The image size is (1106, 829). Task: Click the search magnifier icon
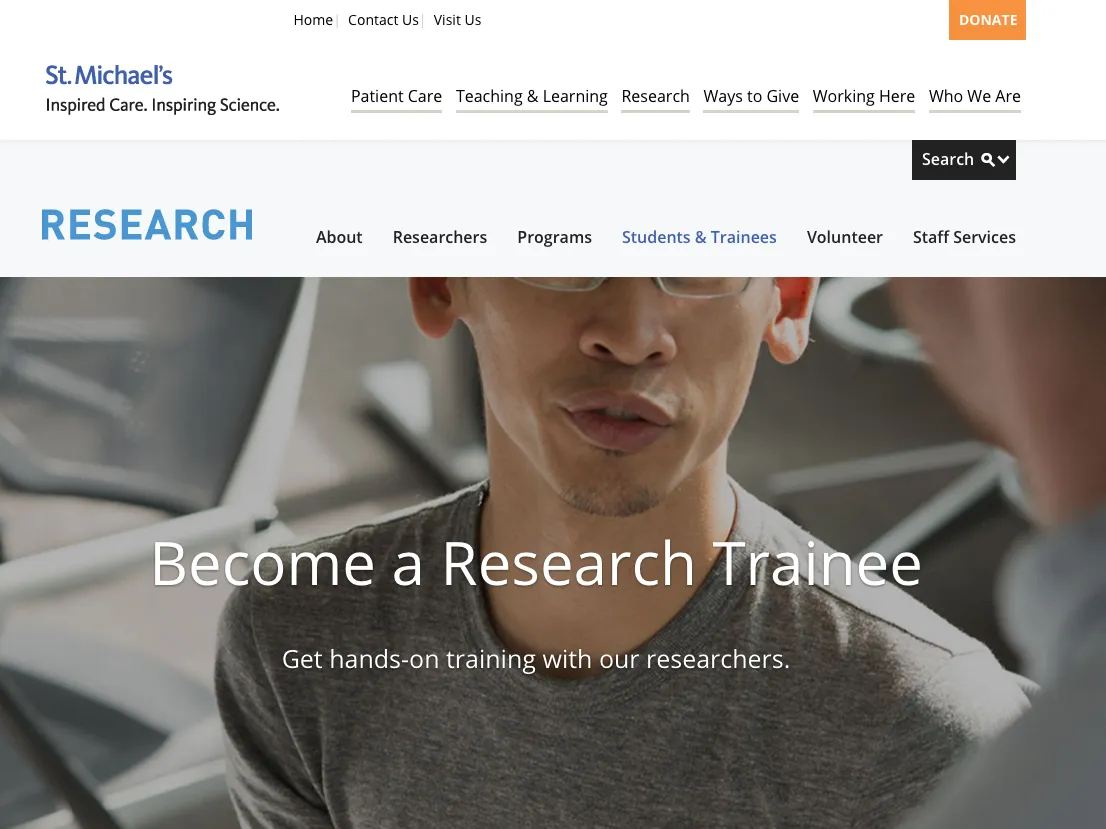coord(988,160)
